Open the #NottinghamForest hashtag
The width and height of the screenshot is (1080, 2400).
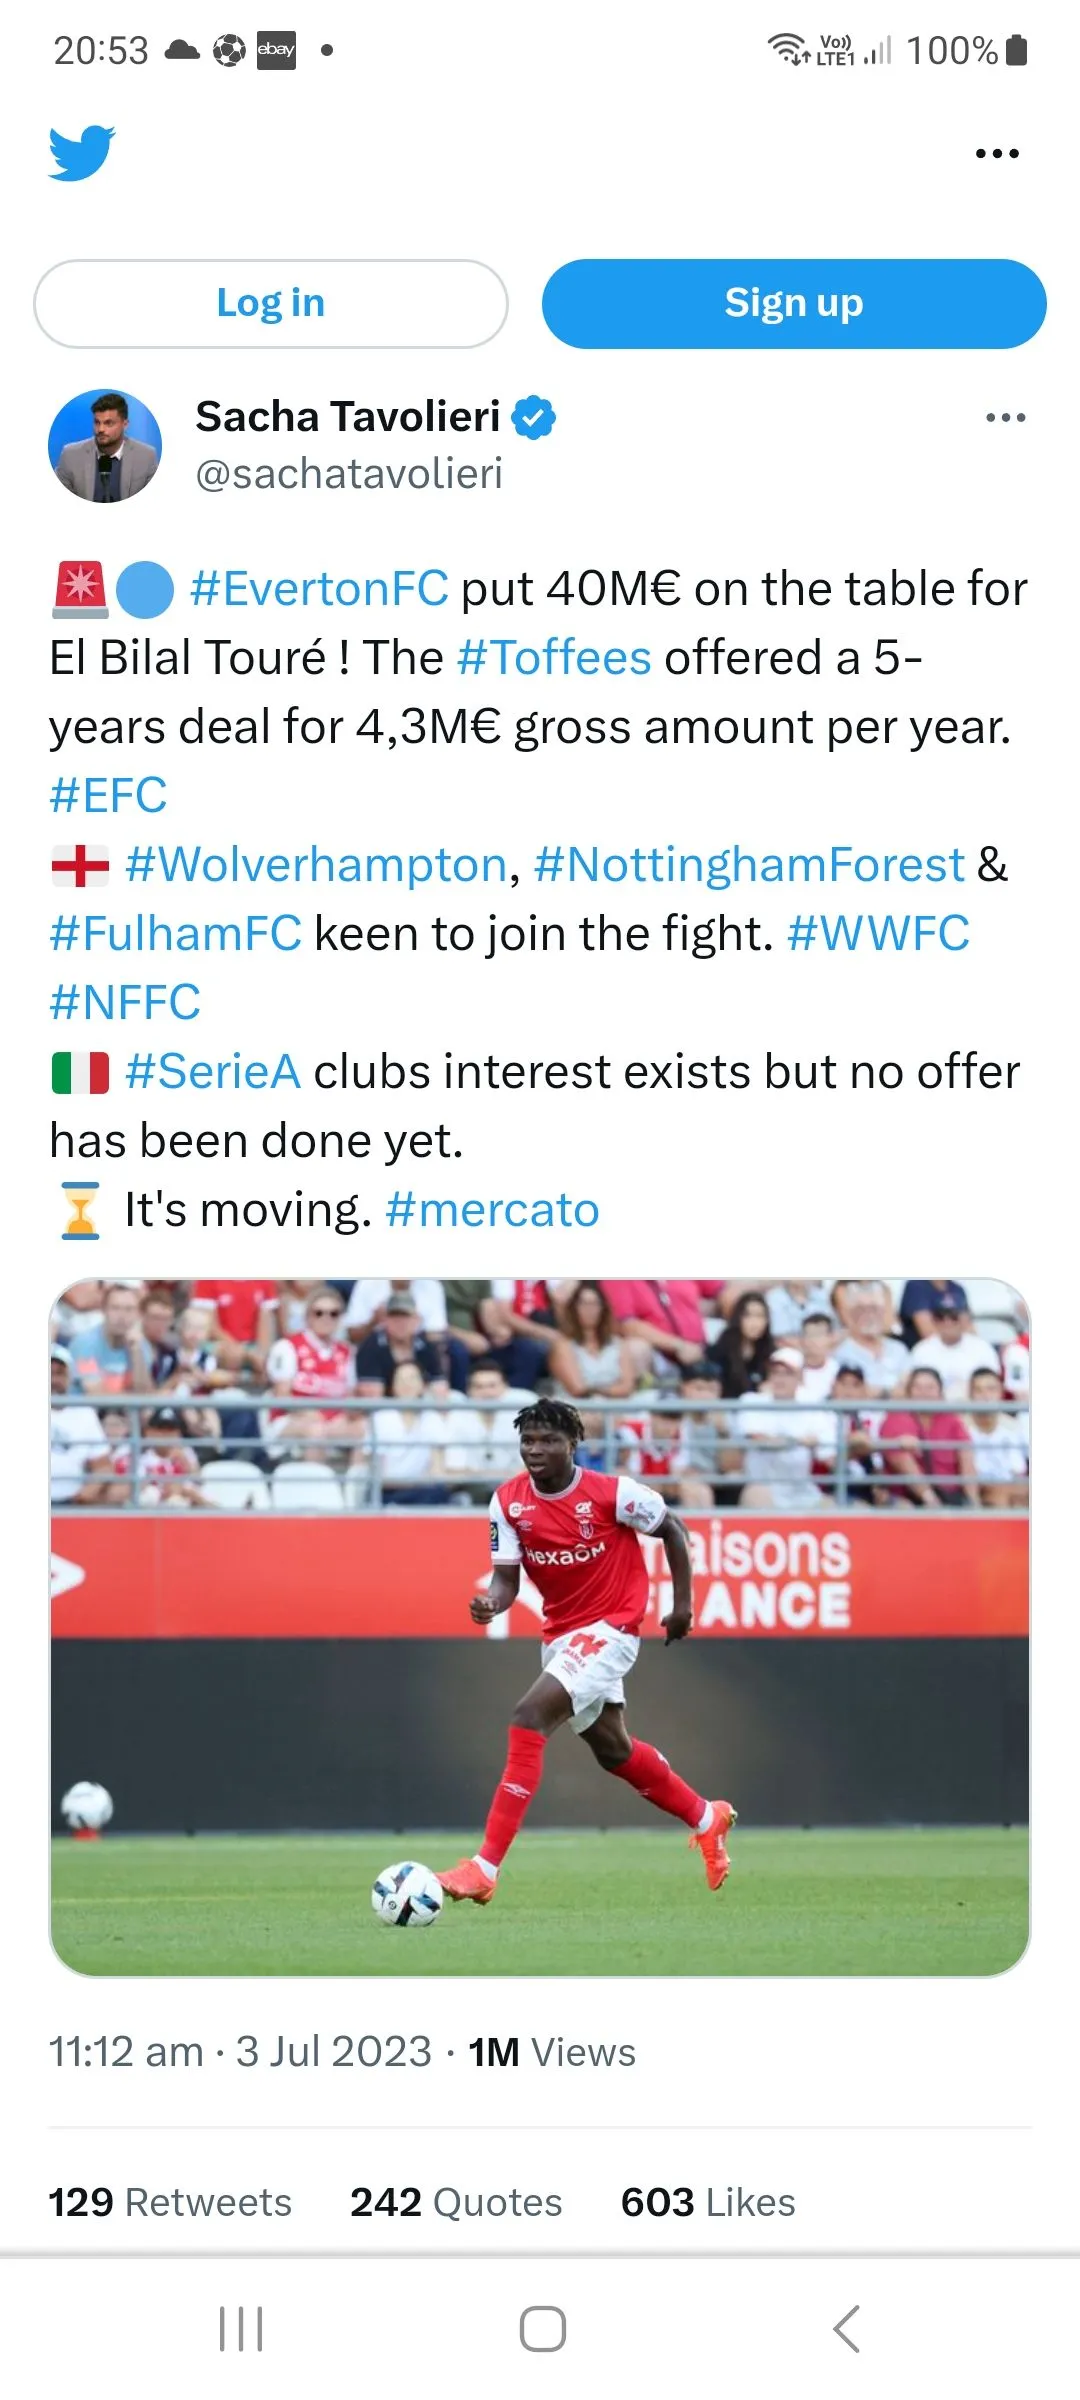pos(749,865)
